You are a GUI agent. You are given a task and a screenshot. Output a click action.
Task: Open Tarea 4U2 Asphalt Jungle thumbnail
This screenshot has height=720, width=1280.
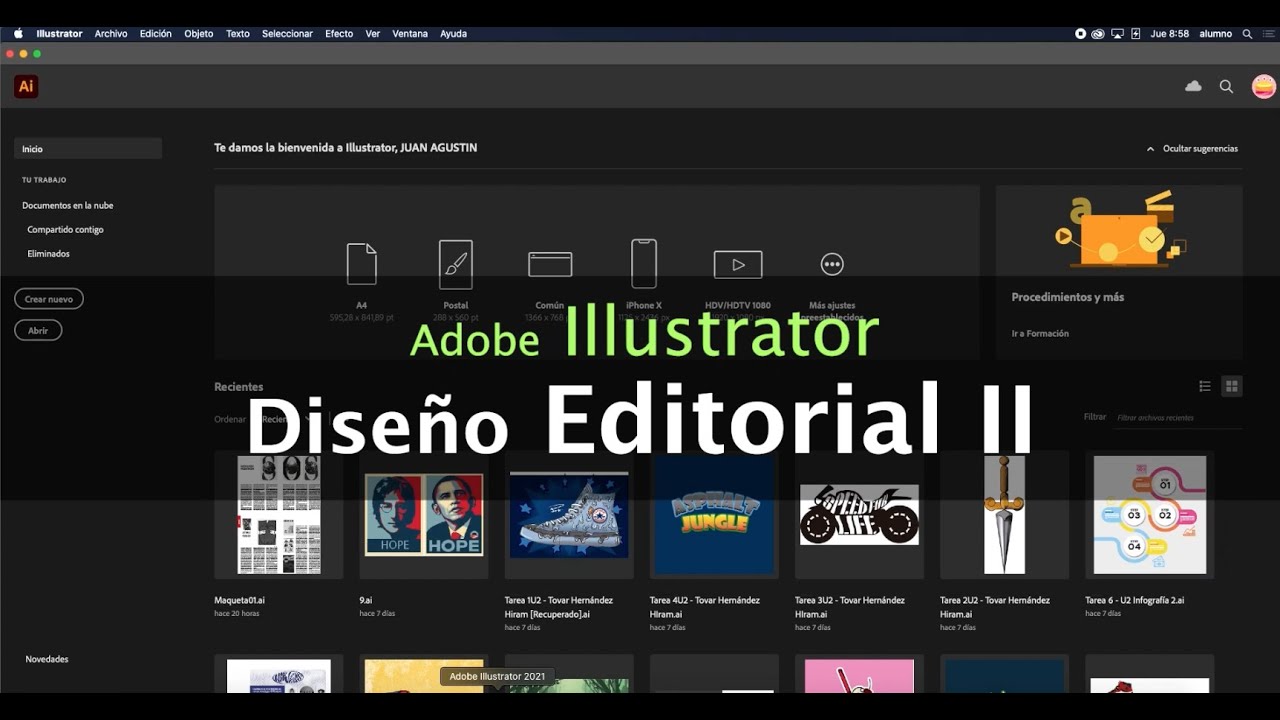tap(714, 514)
